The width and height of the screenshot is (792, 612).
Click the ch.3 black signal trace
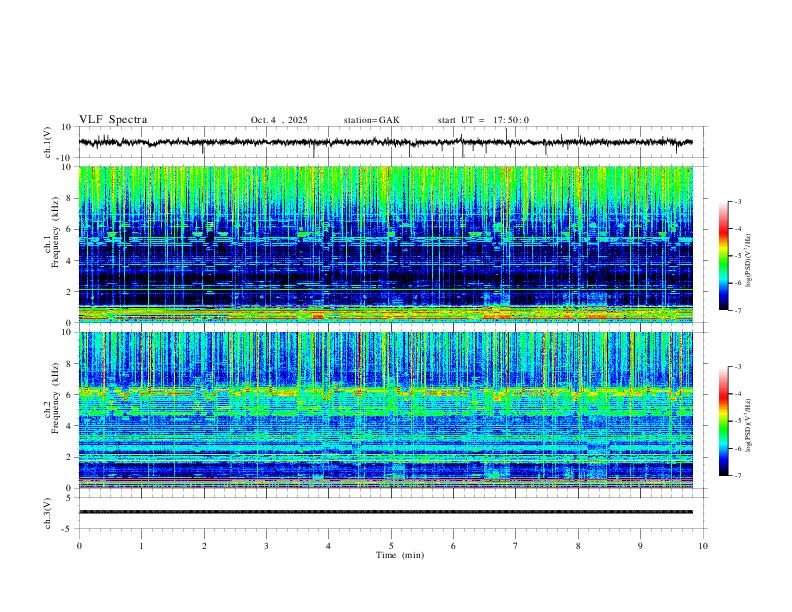(385, 512)
